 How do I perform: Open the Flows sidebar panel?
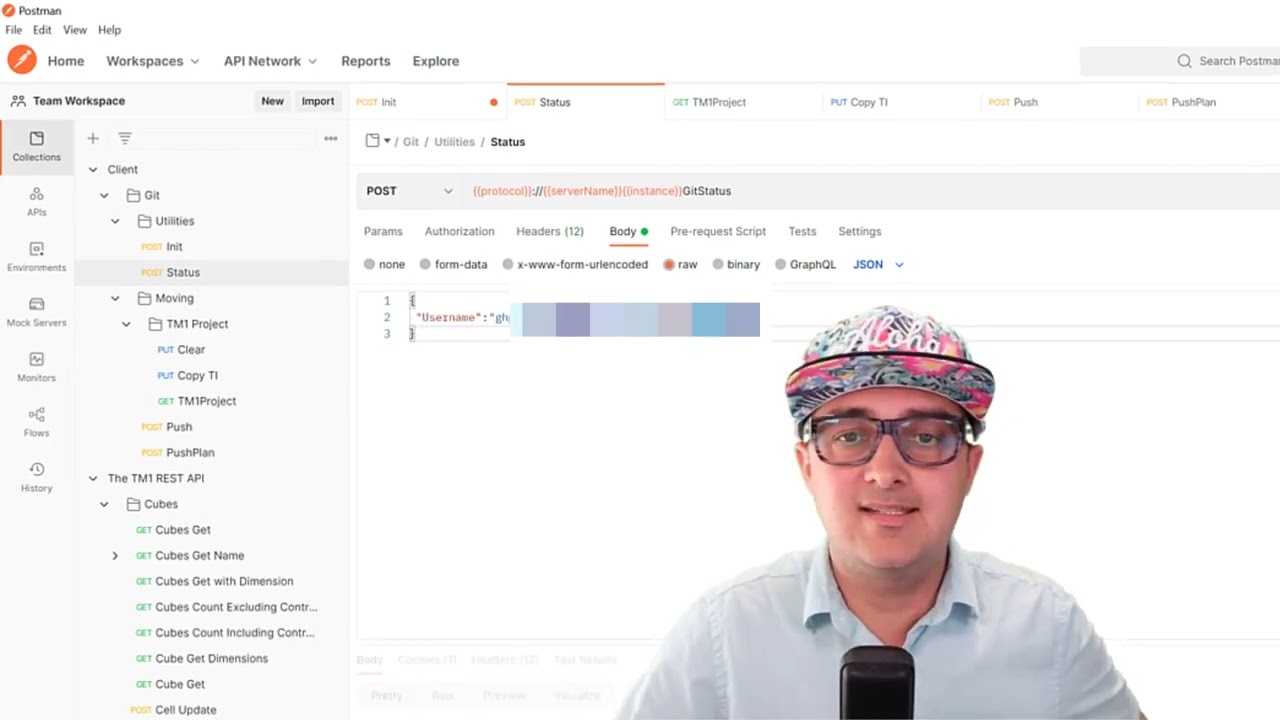pyautogui.click(x=37, y=421)
